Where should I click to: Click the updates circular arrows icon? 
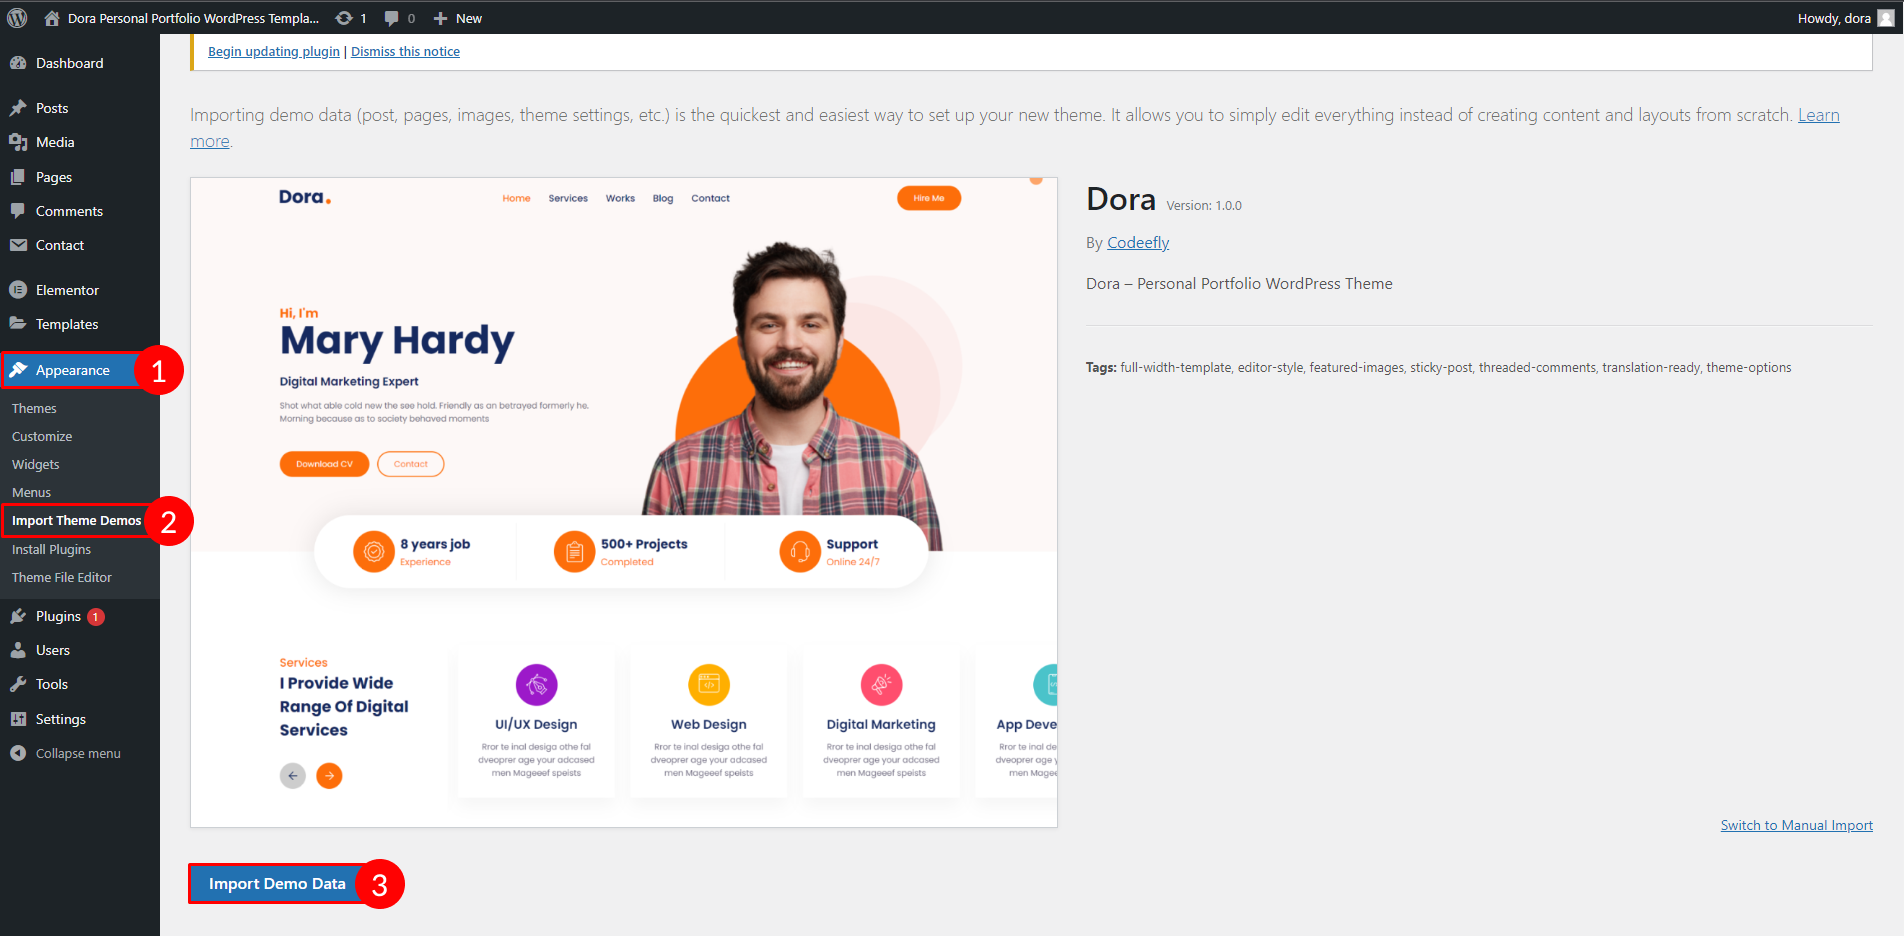(344, 18)
